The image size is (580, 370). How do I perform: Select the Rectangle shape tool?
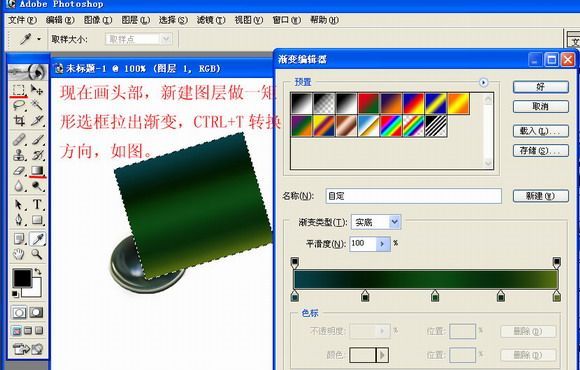pyautogui.click(x=37, y=220)
